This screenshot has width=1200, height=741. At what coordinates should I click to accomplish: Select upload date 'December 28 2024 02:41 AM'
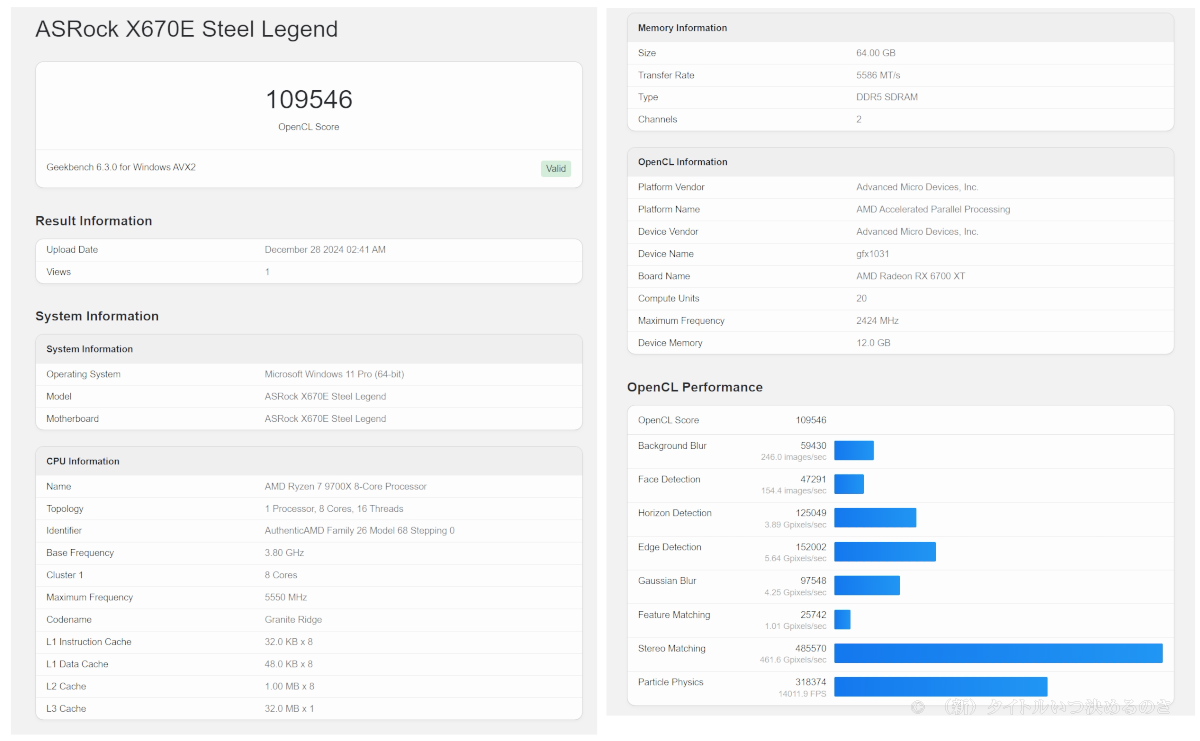pyautogui.click(x=325, y=250)
